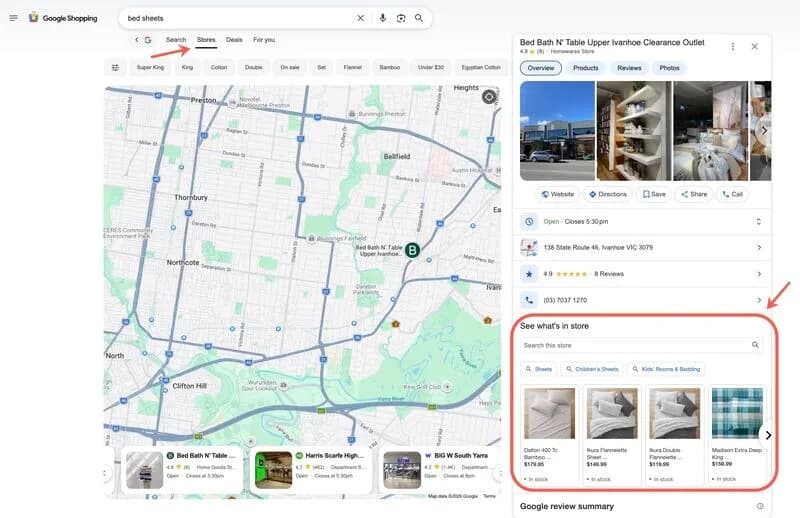This screenshot has width=800, height=518.
Task: Search in-store for Kids' Rooms & Bedding
Action: click(666, 369)
